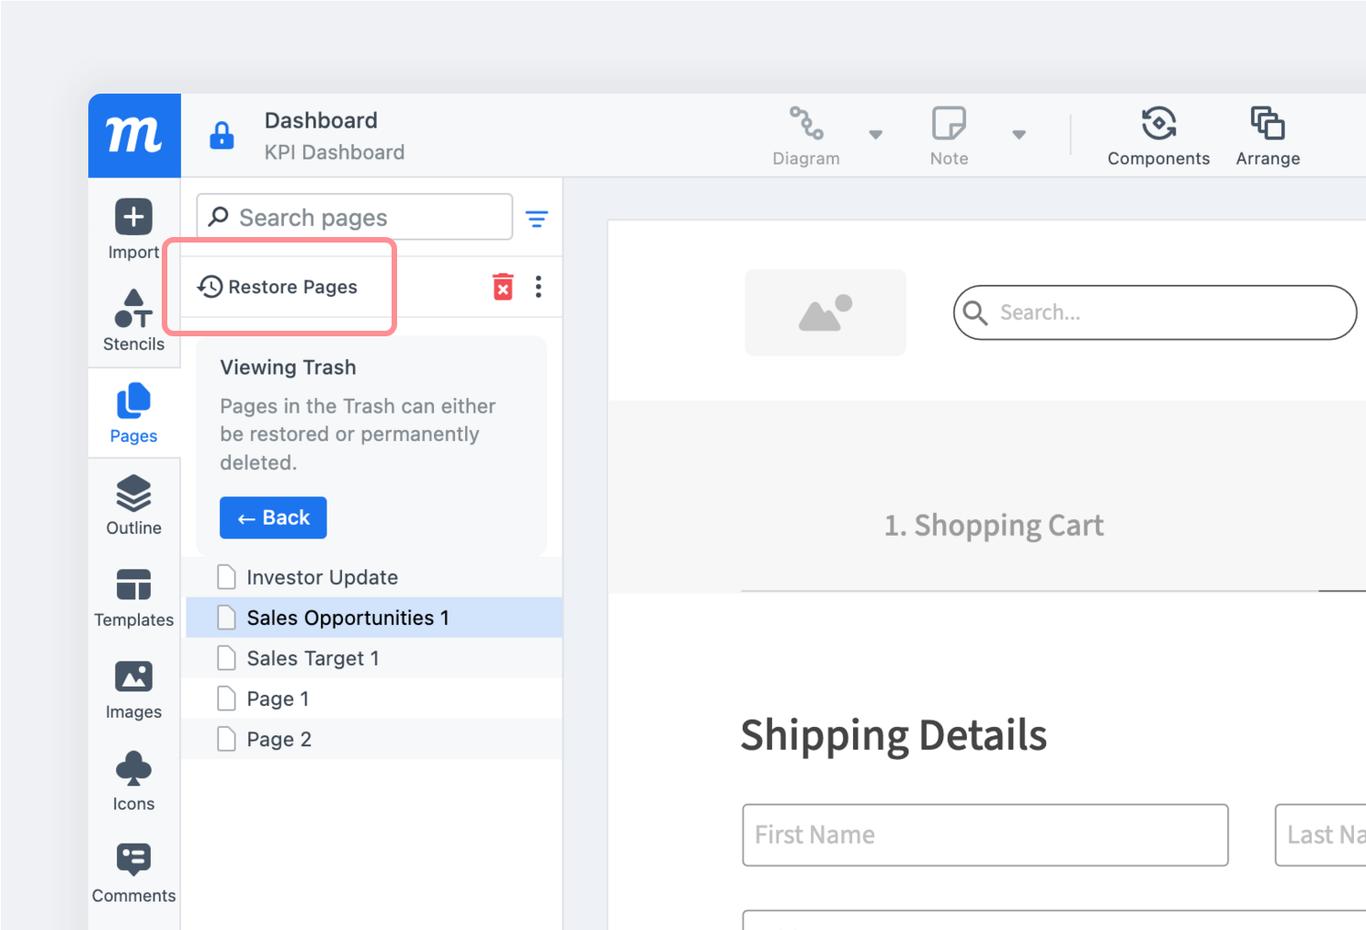This screenshot has height=930, width=1366.
Task: Click the blue lock icon
Action: pos(222,135)
